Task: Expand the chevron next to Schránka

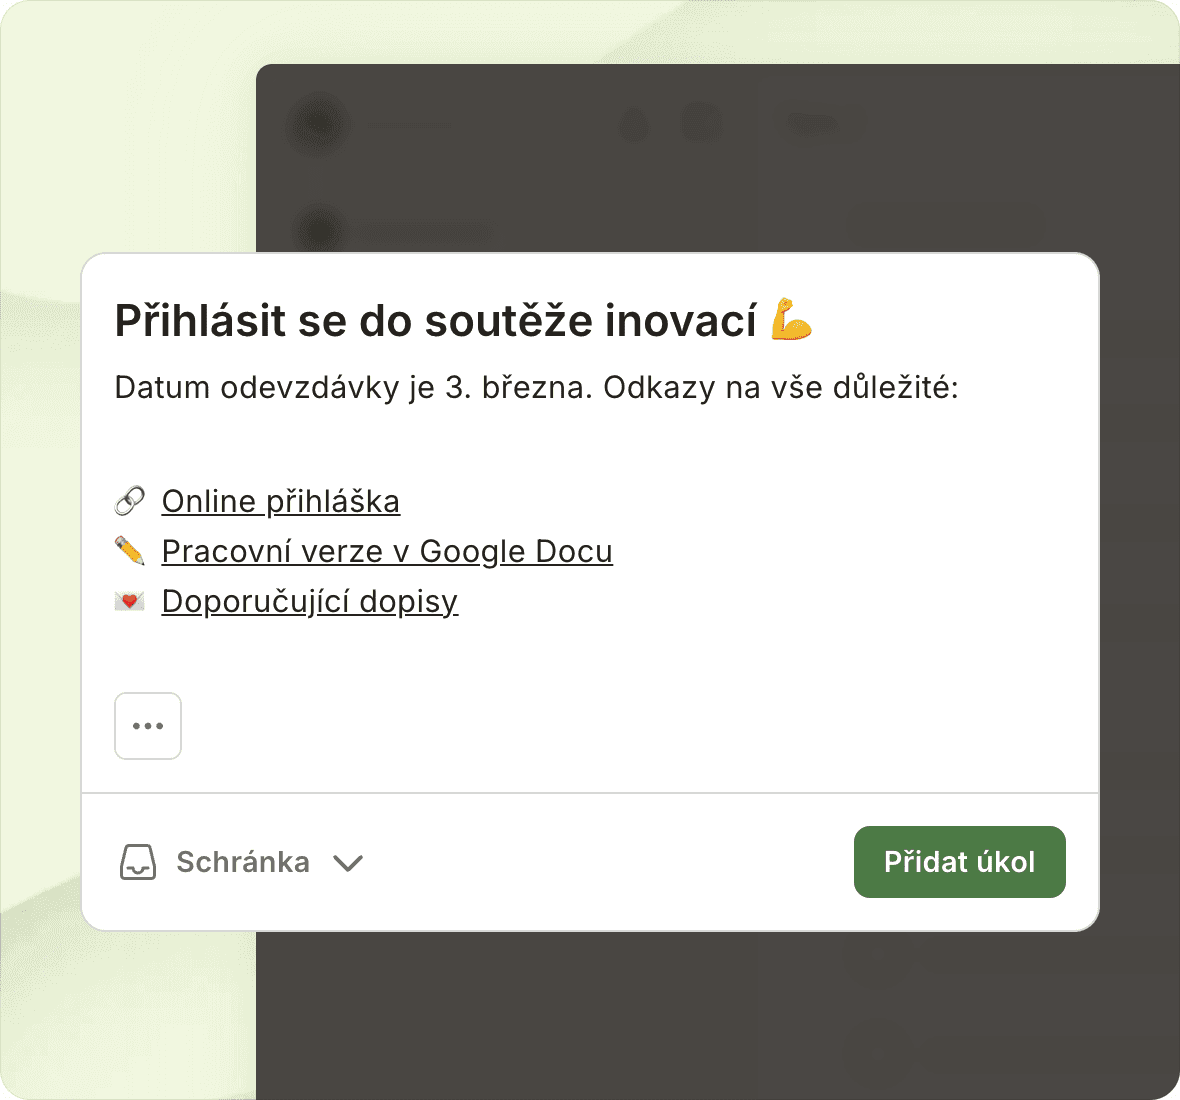Action: pyautogui.click(x=348, y=863)
